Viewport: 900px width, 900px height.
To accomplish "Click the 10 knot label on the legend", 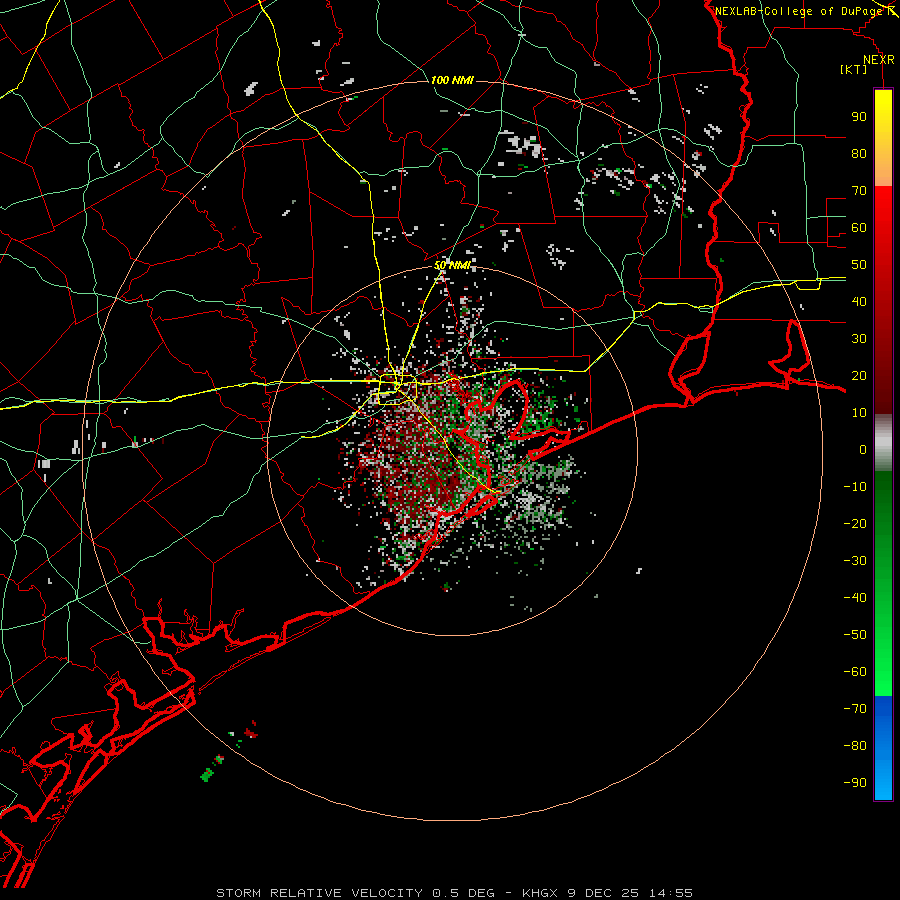I will click(859, 413).
